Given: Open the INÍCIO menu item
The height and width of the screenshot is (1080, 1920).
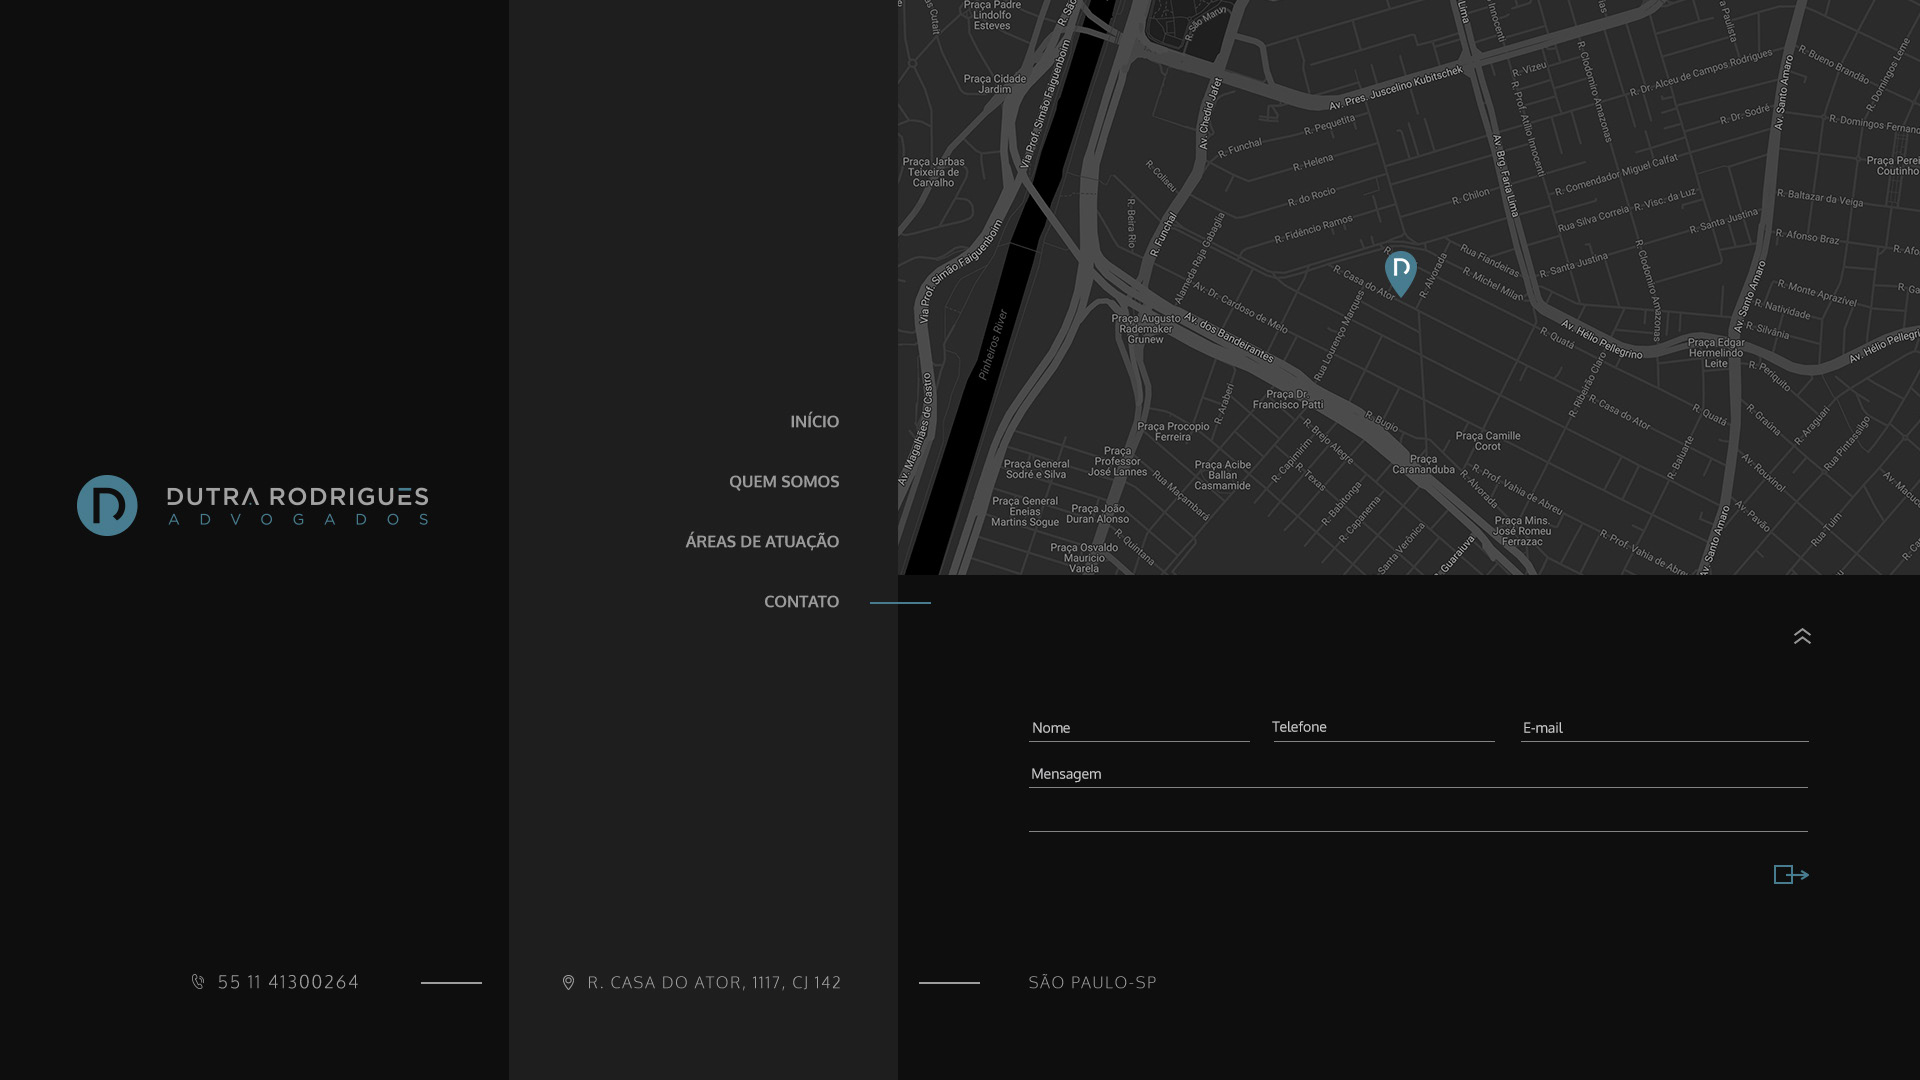Looking at the screenshot, I should pos(814,422).
